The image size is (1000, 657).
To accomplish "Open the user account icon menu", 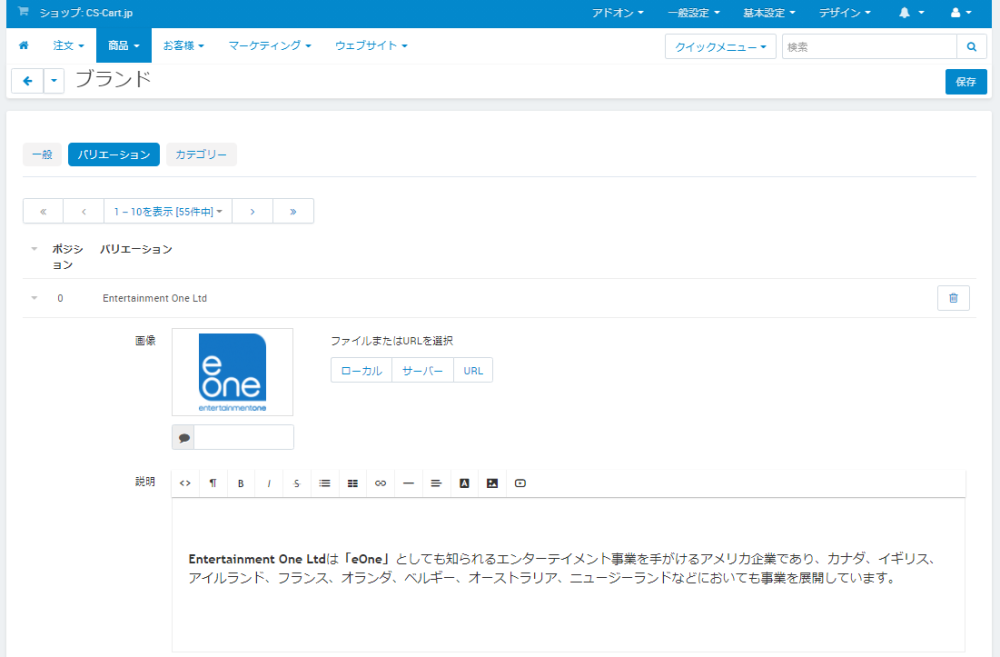I will click(961, 12).
